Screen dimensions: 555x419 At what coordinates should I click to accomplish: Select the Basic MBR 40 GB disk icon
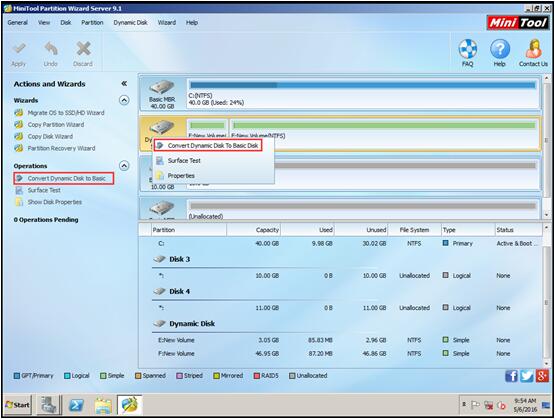coord(162,87)
